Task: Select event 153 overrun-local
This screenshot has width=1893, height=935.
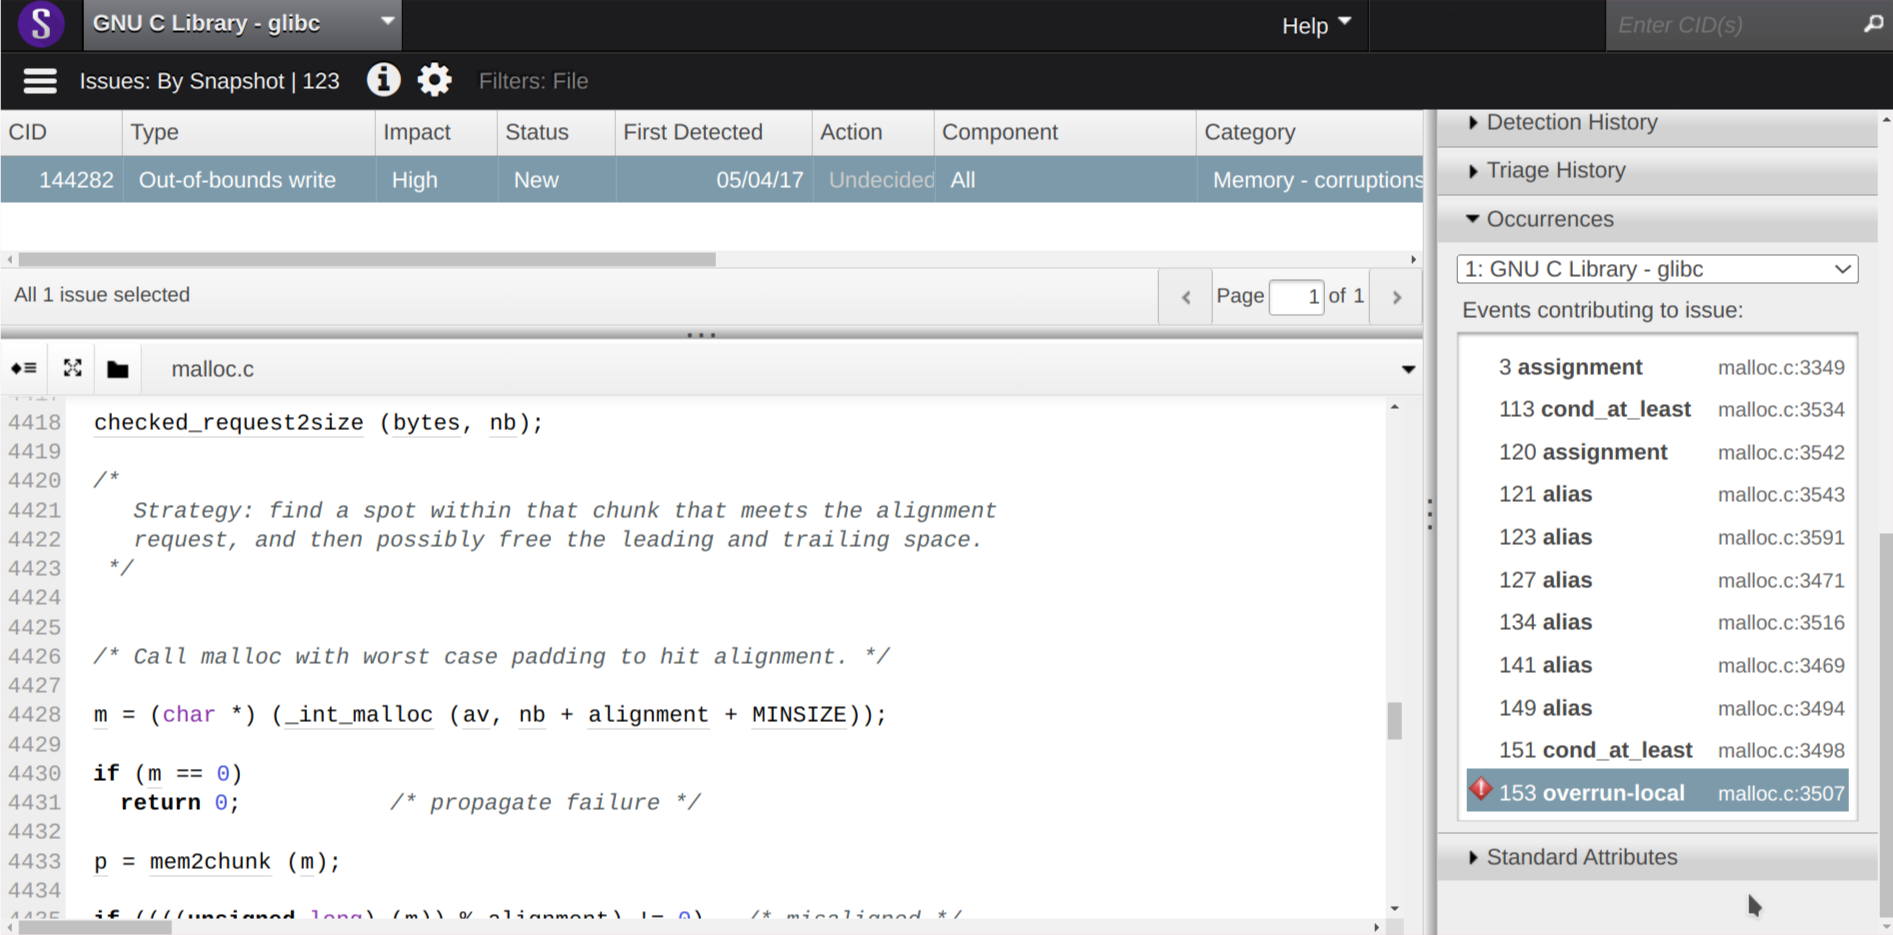Action: (1657, 793)
